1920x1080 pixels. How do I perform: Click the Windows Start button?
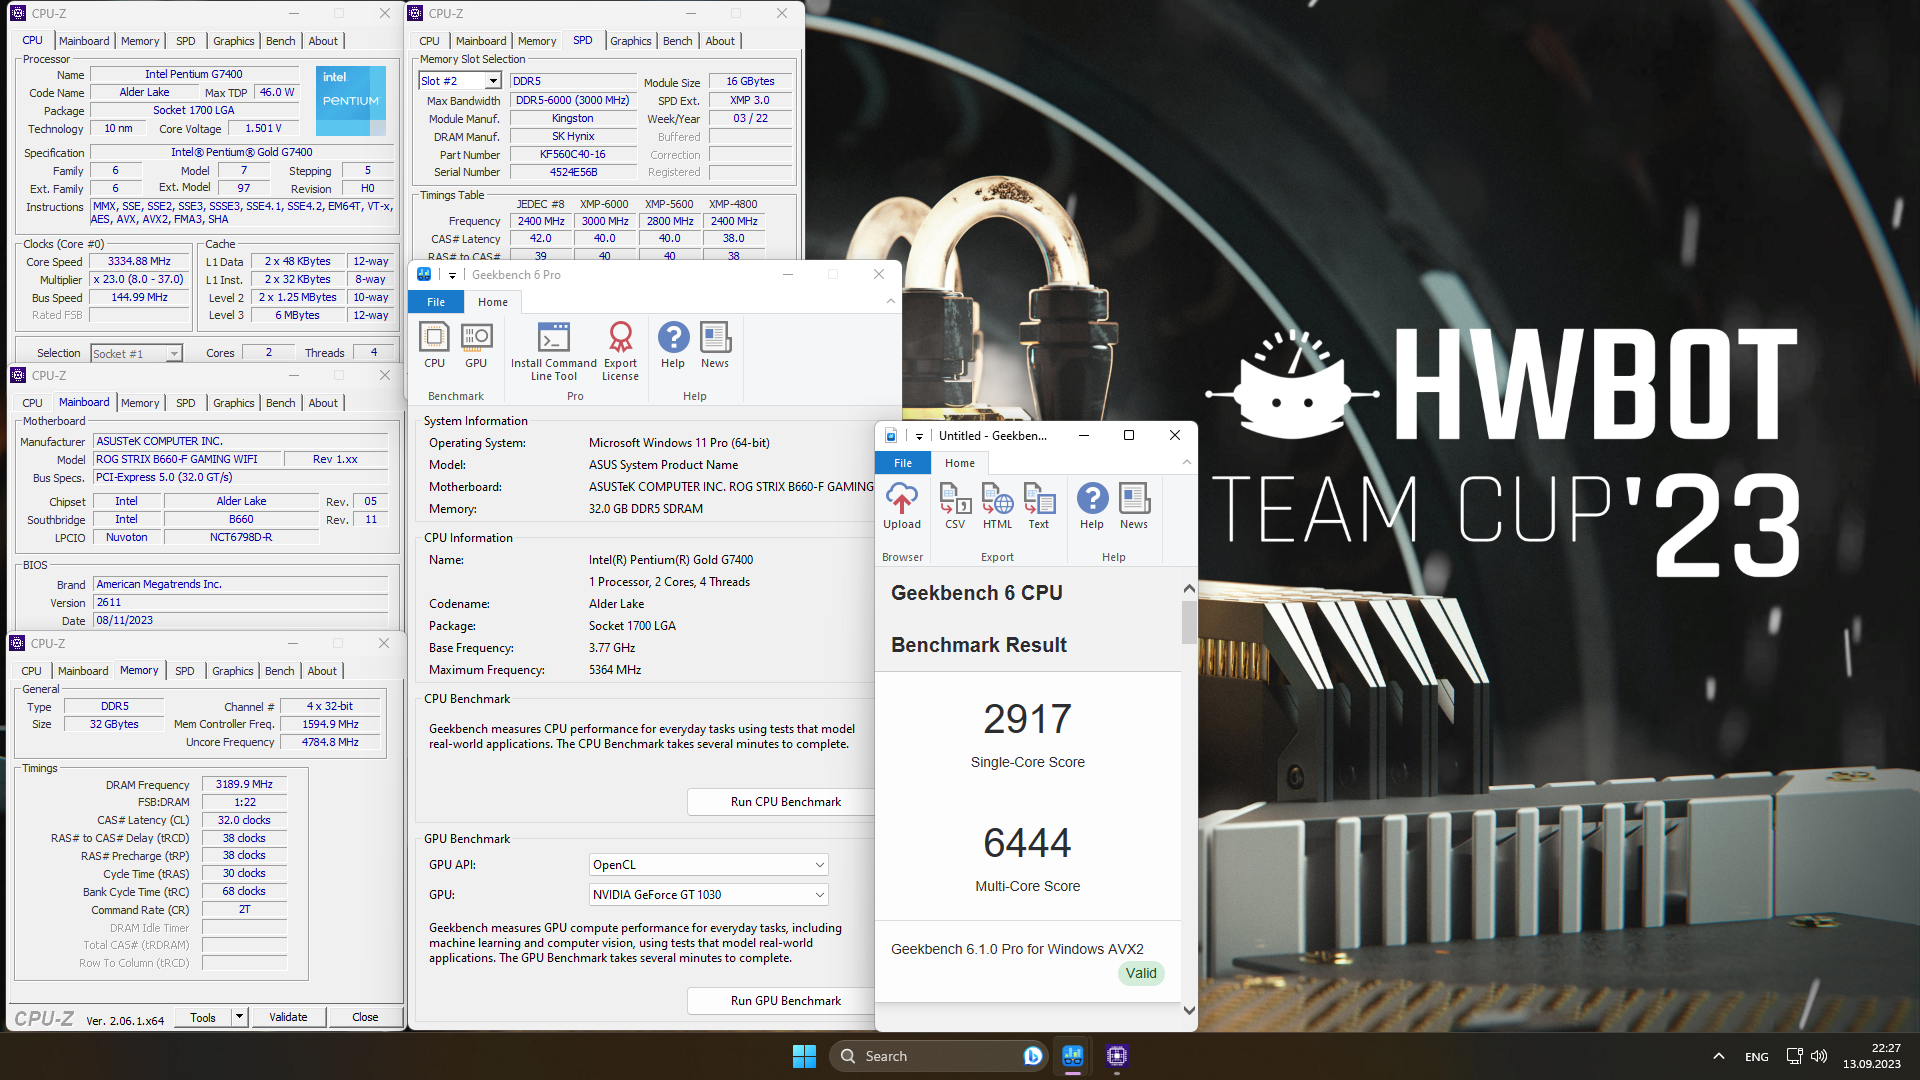804,1056
